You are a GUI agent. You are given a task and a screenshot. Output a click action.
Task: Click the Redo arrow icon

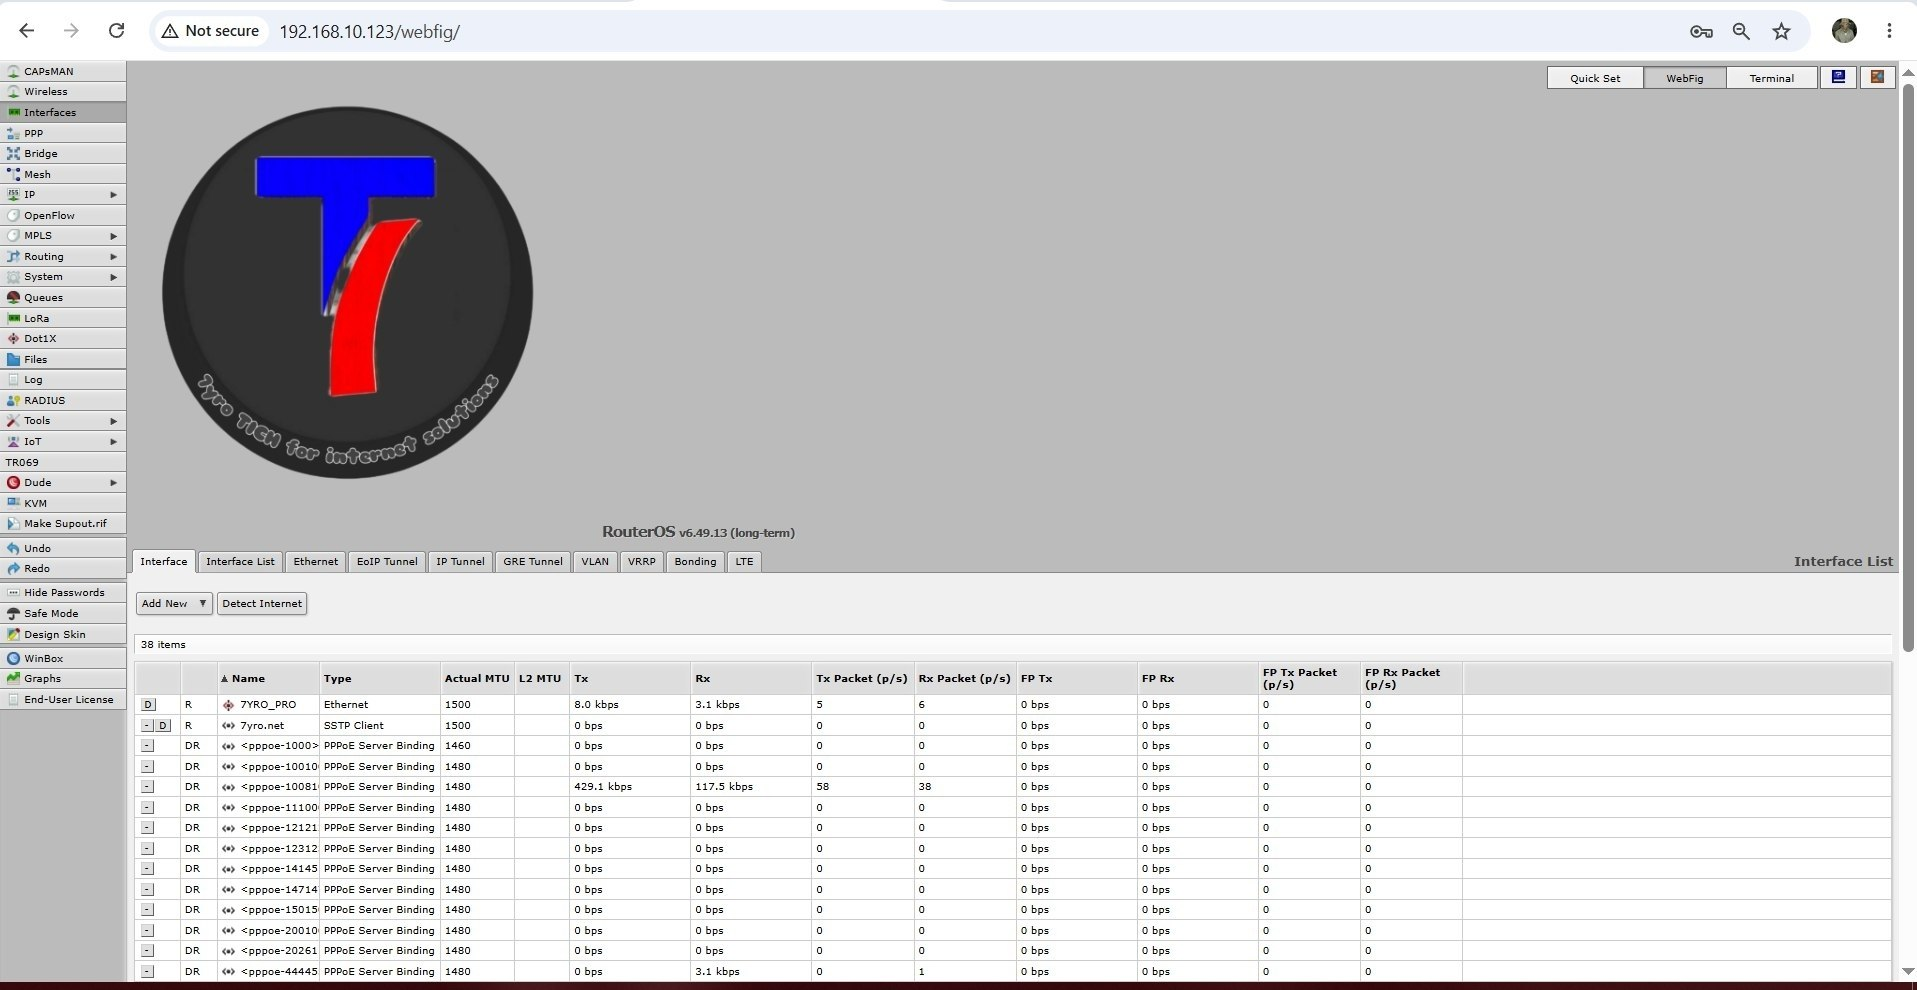[13, 569]
